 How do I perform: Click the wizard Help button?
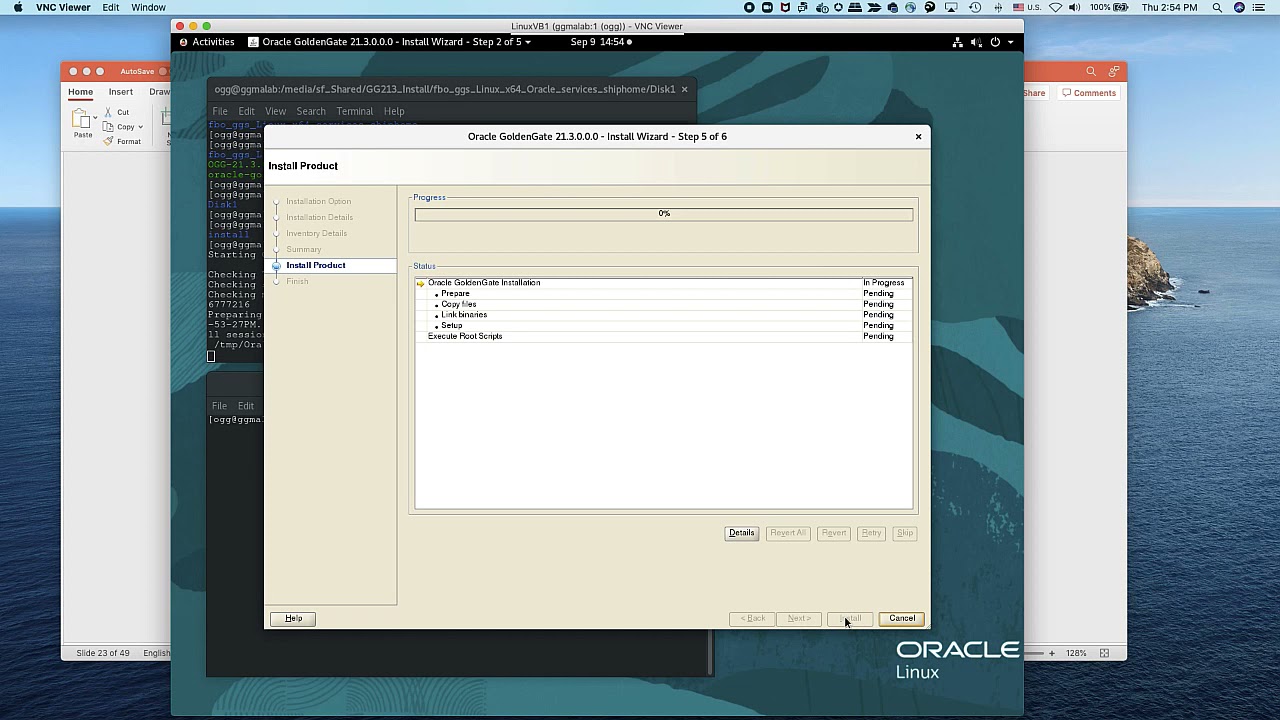293,618
